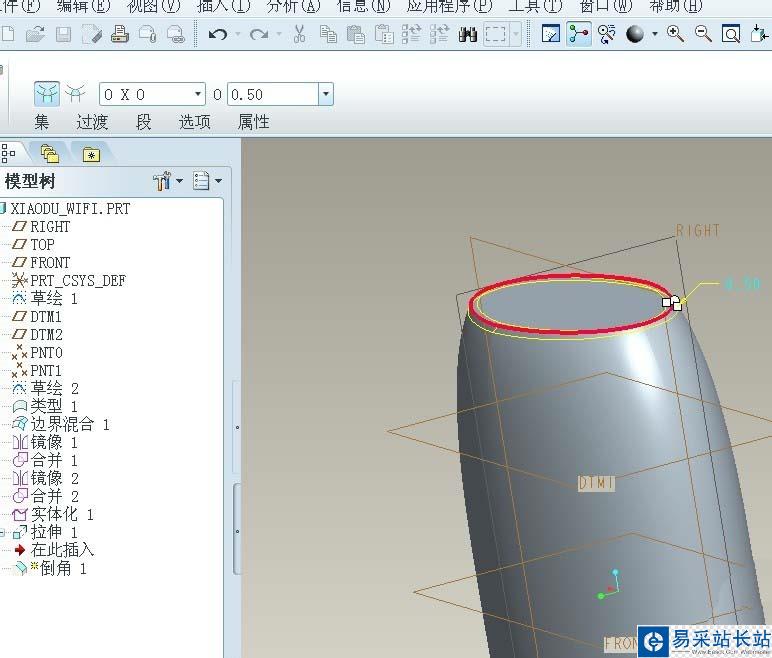
Task: Switch to the 过渡 panel tab
Action: (x=92, y=122)
